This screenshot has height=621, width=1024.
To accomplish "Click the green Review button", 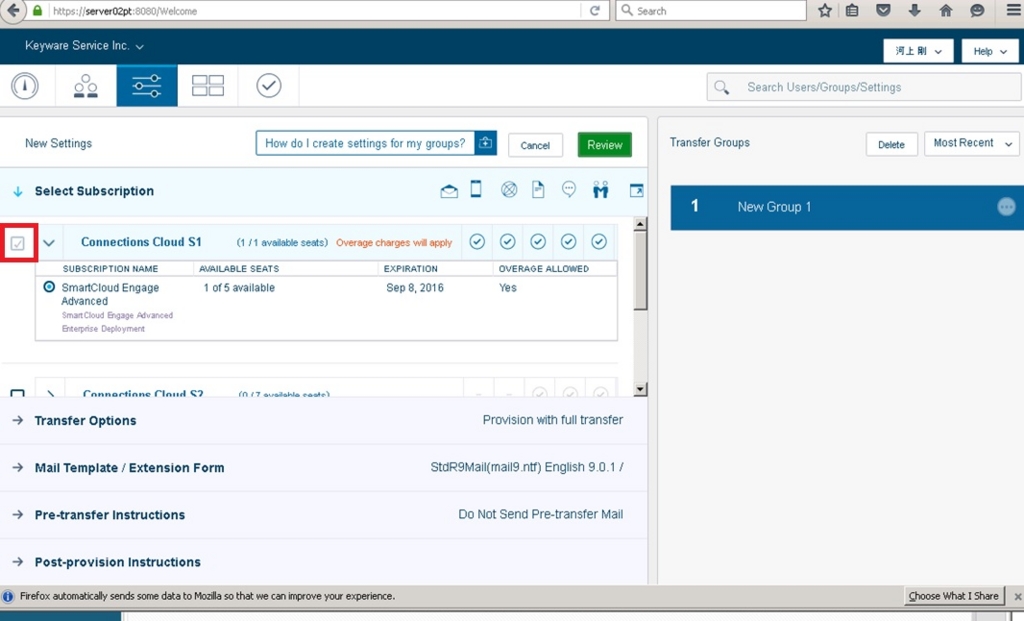I will [604, 145].
